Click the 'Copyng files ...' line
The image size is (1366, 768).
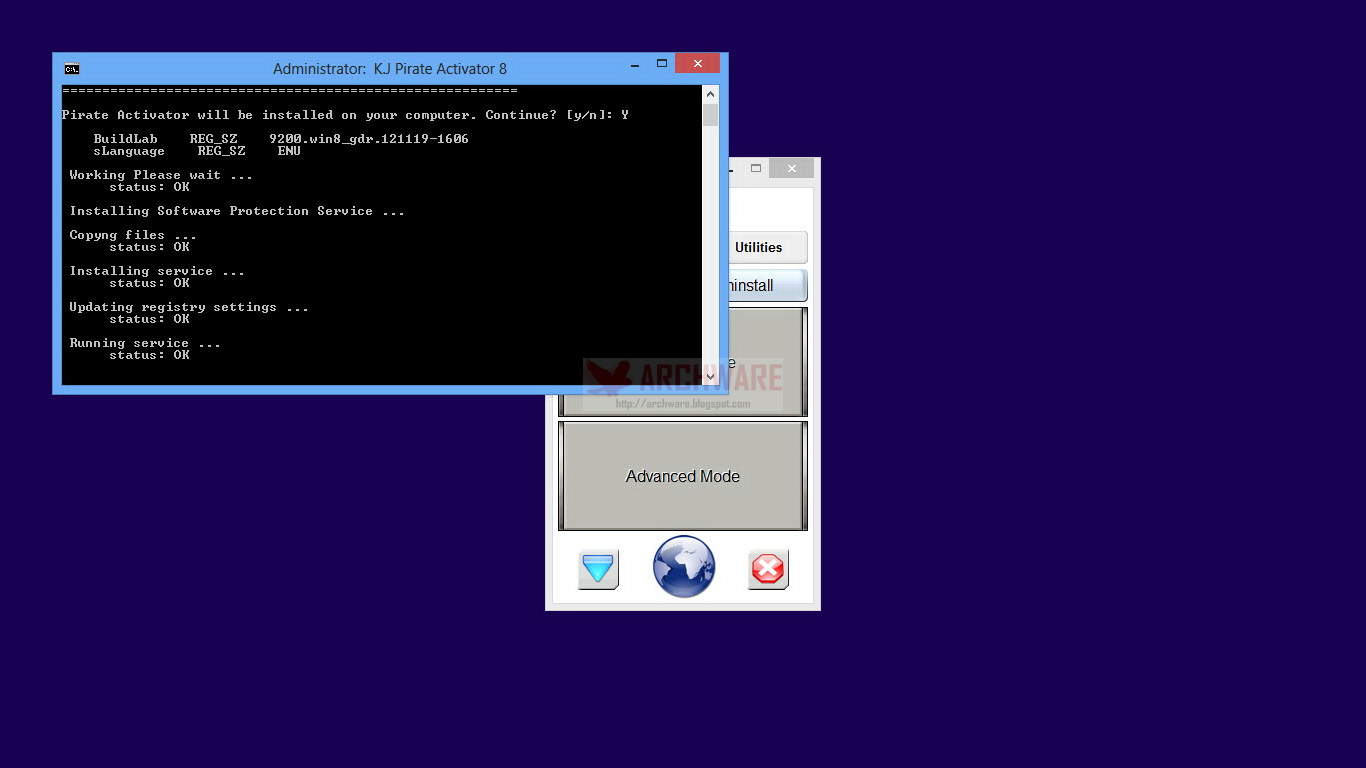[x=133, y=235]
